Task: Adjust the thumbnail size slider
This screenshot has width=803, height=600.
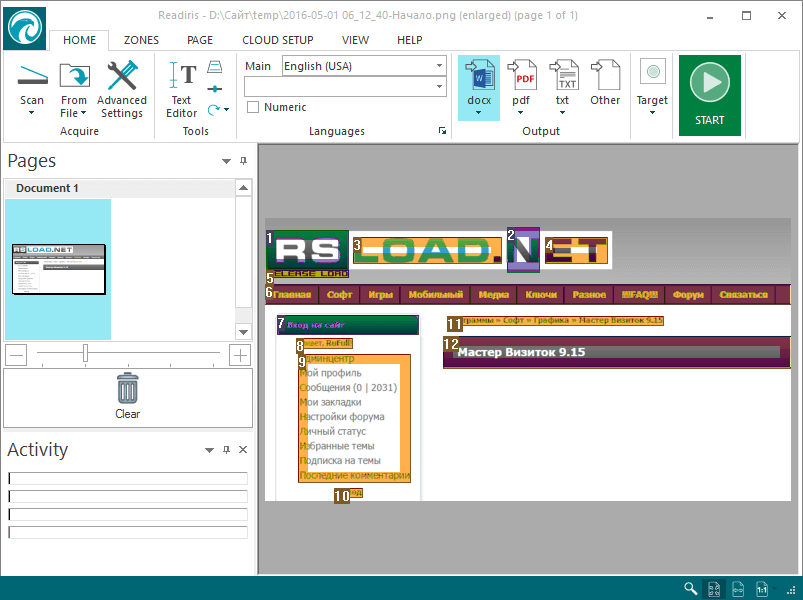Action: 84,353
